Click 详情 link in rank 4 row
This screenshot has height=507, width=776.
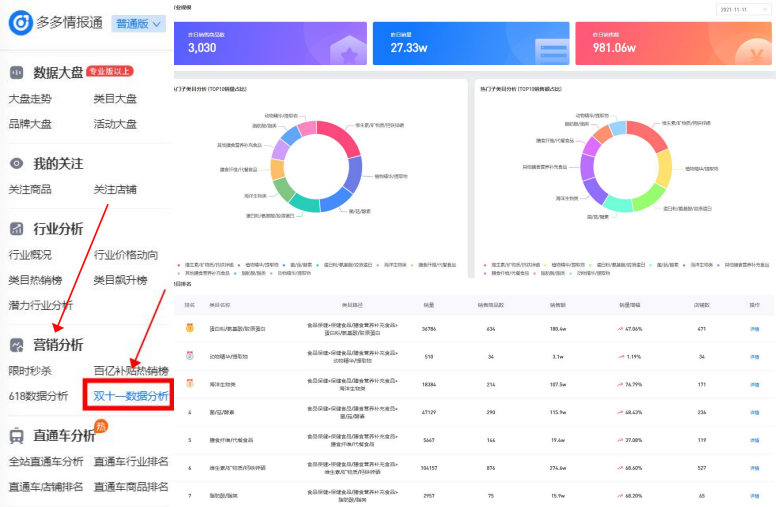coord(754,412)
